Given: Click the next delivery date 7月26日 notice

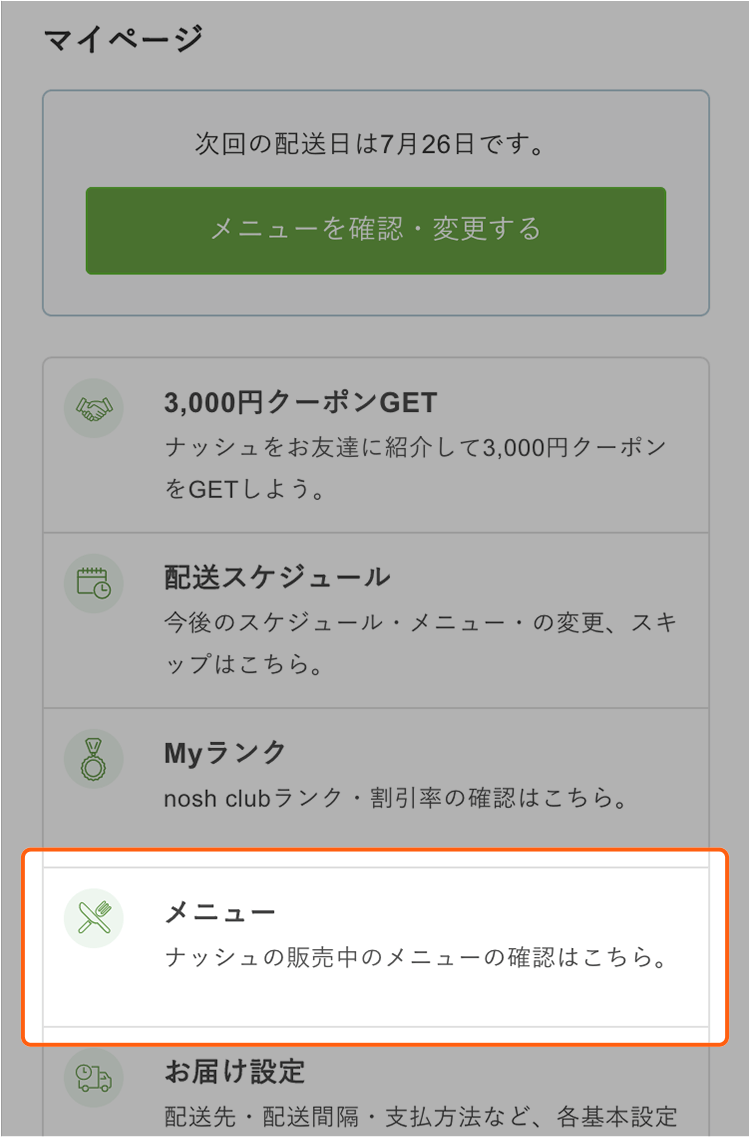Looking at the screenshot, I should pyautogui.click(x=370, y=144).
